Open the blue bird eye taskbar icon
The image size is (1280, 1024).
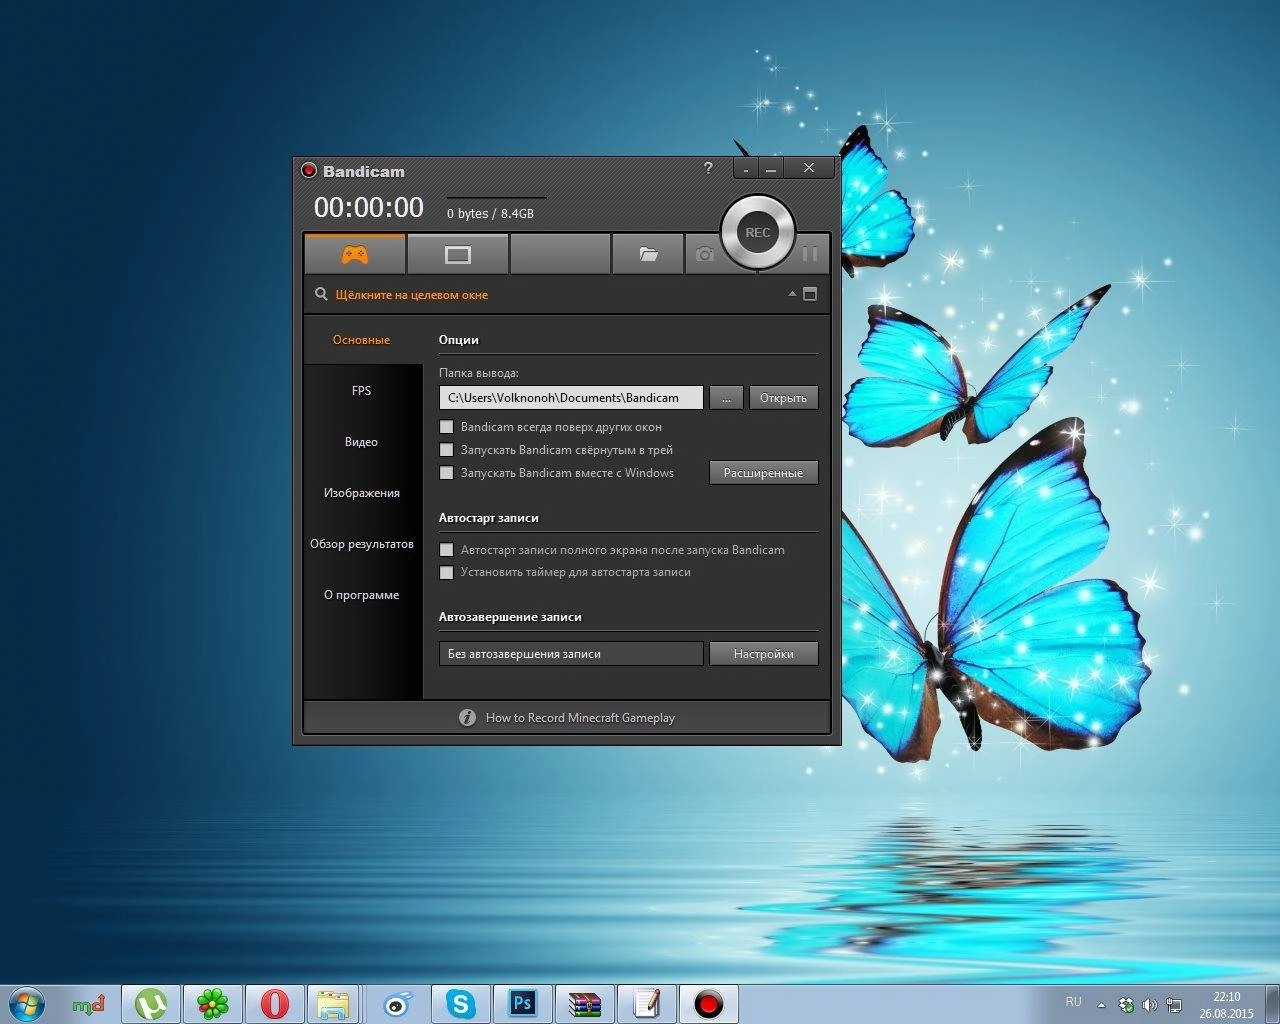tap(398, 1004)
